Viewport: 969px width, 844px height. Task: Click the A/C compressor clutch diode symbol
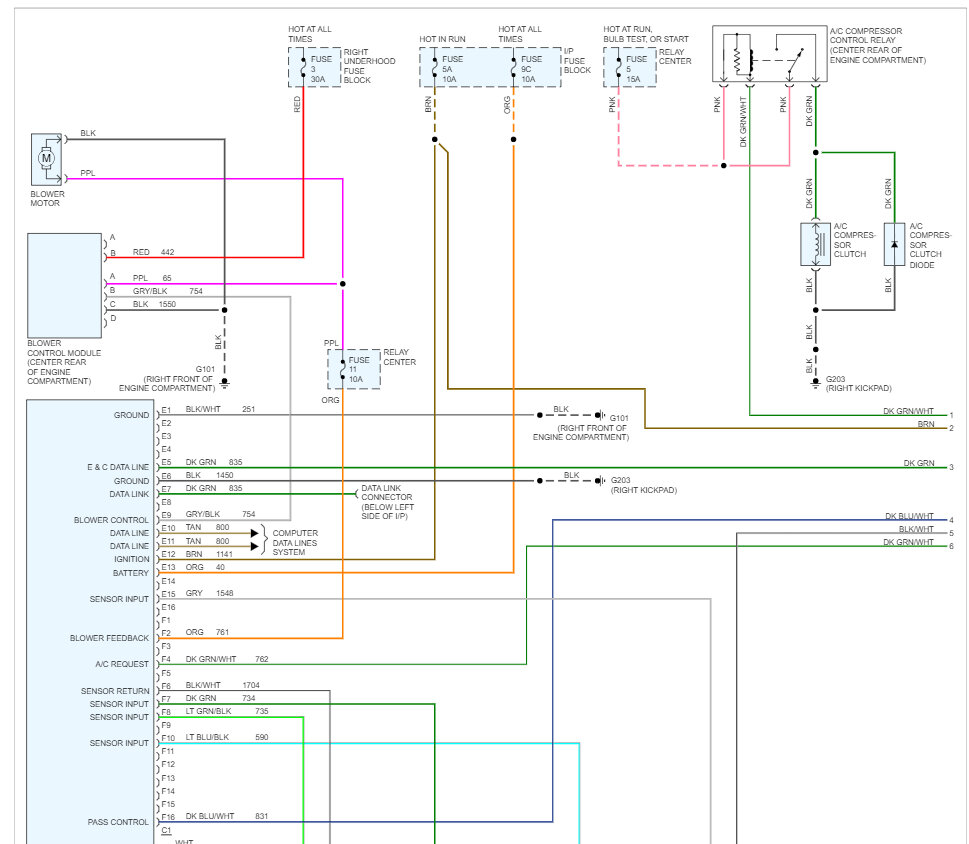pos(894,245)
